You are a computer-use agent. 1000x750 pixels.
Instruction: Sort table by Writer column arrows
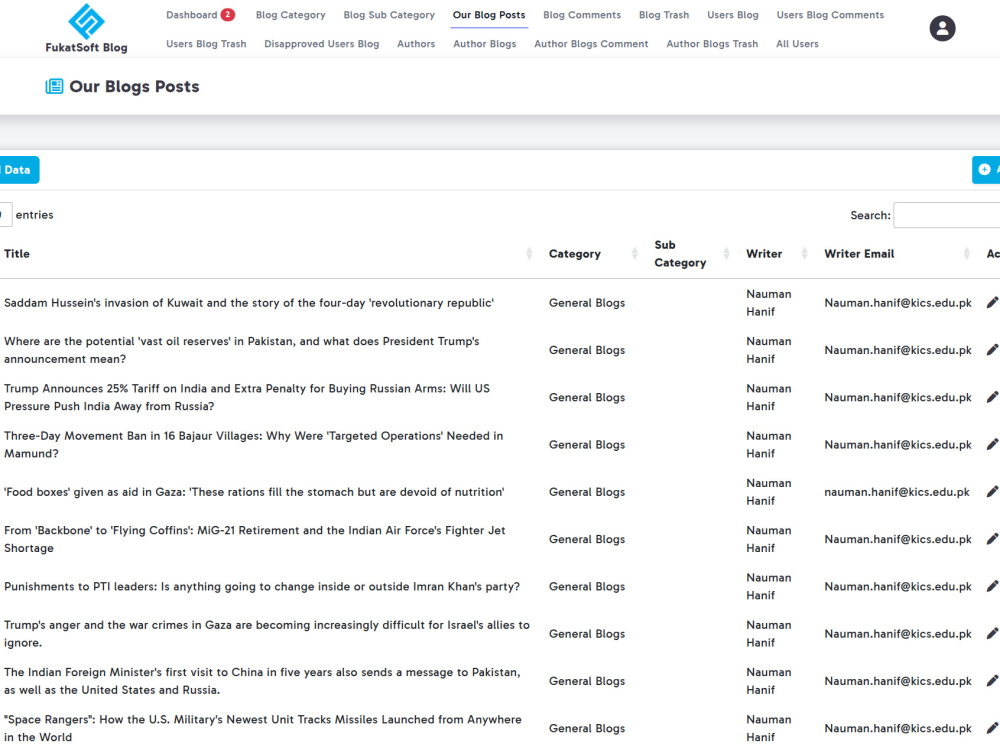point(804,254)
